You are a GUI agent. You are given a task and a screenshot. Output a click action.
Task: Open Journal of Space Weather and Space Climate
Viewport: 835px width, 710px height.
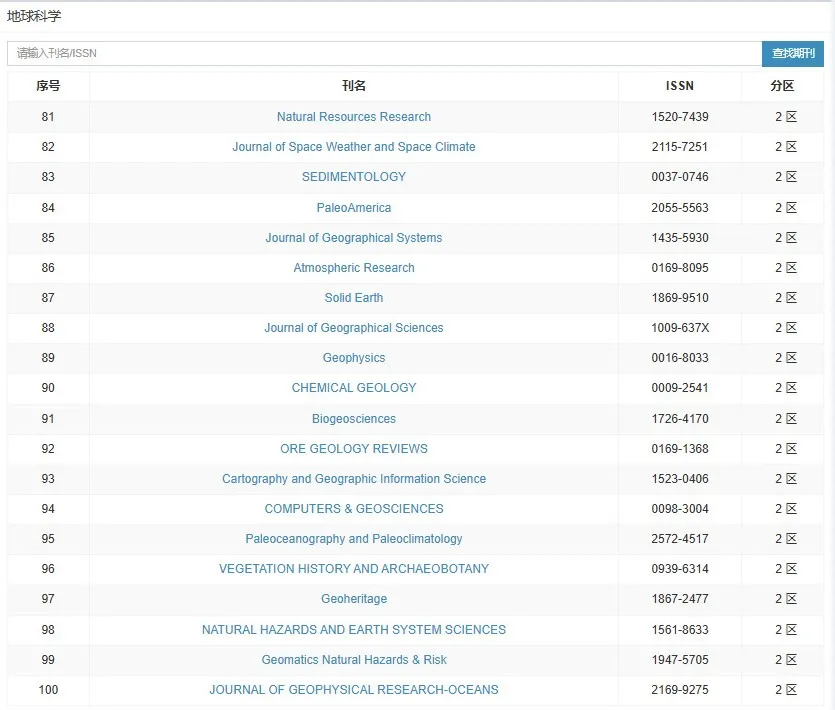pyautogui.click(x=354, y=146)
